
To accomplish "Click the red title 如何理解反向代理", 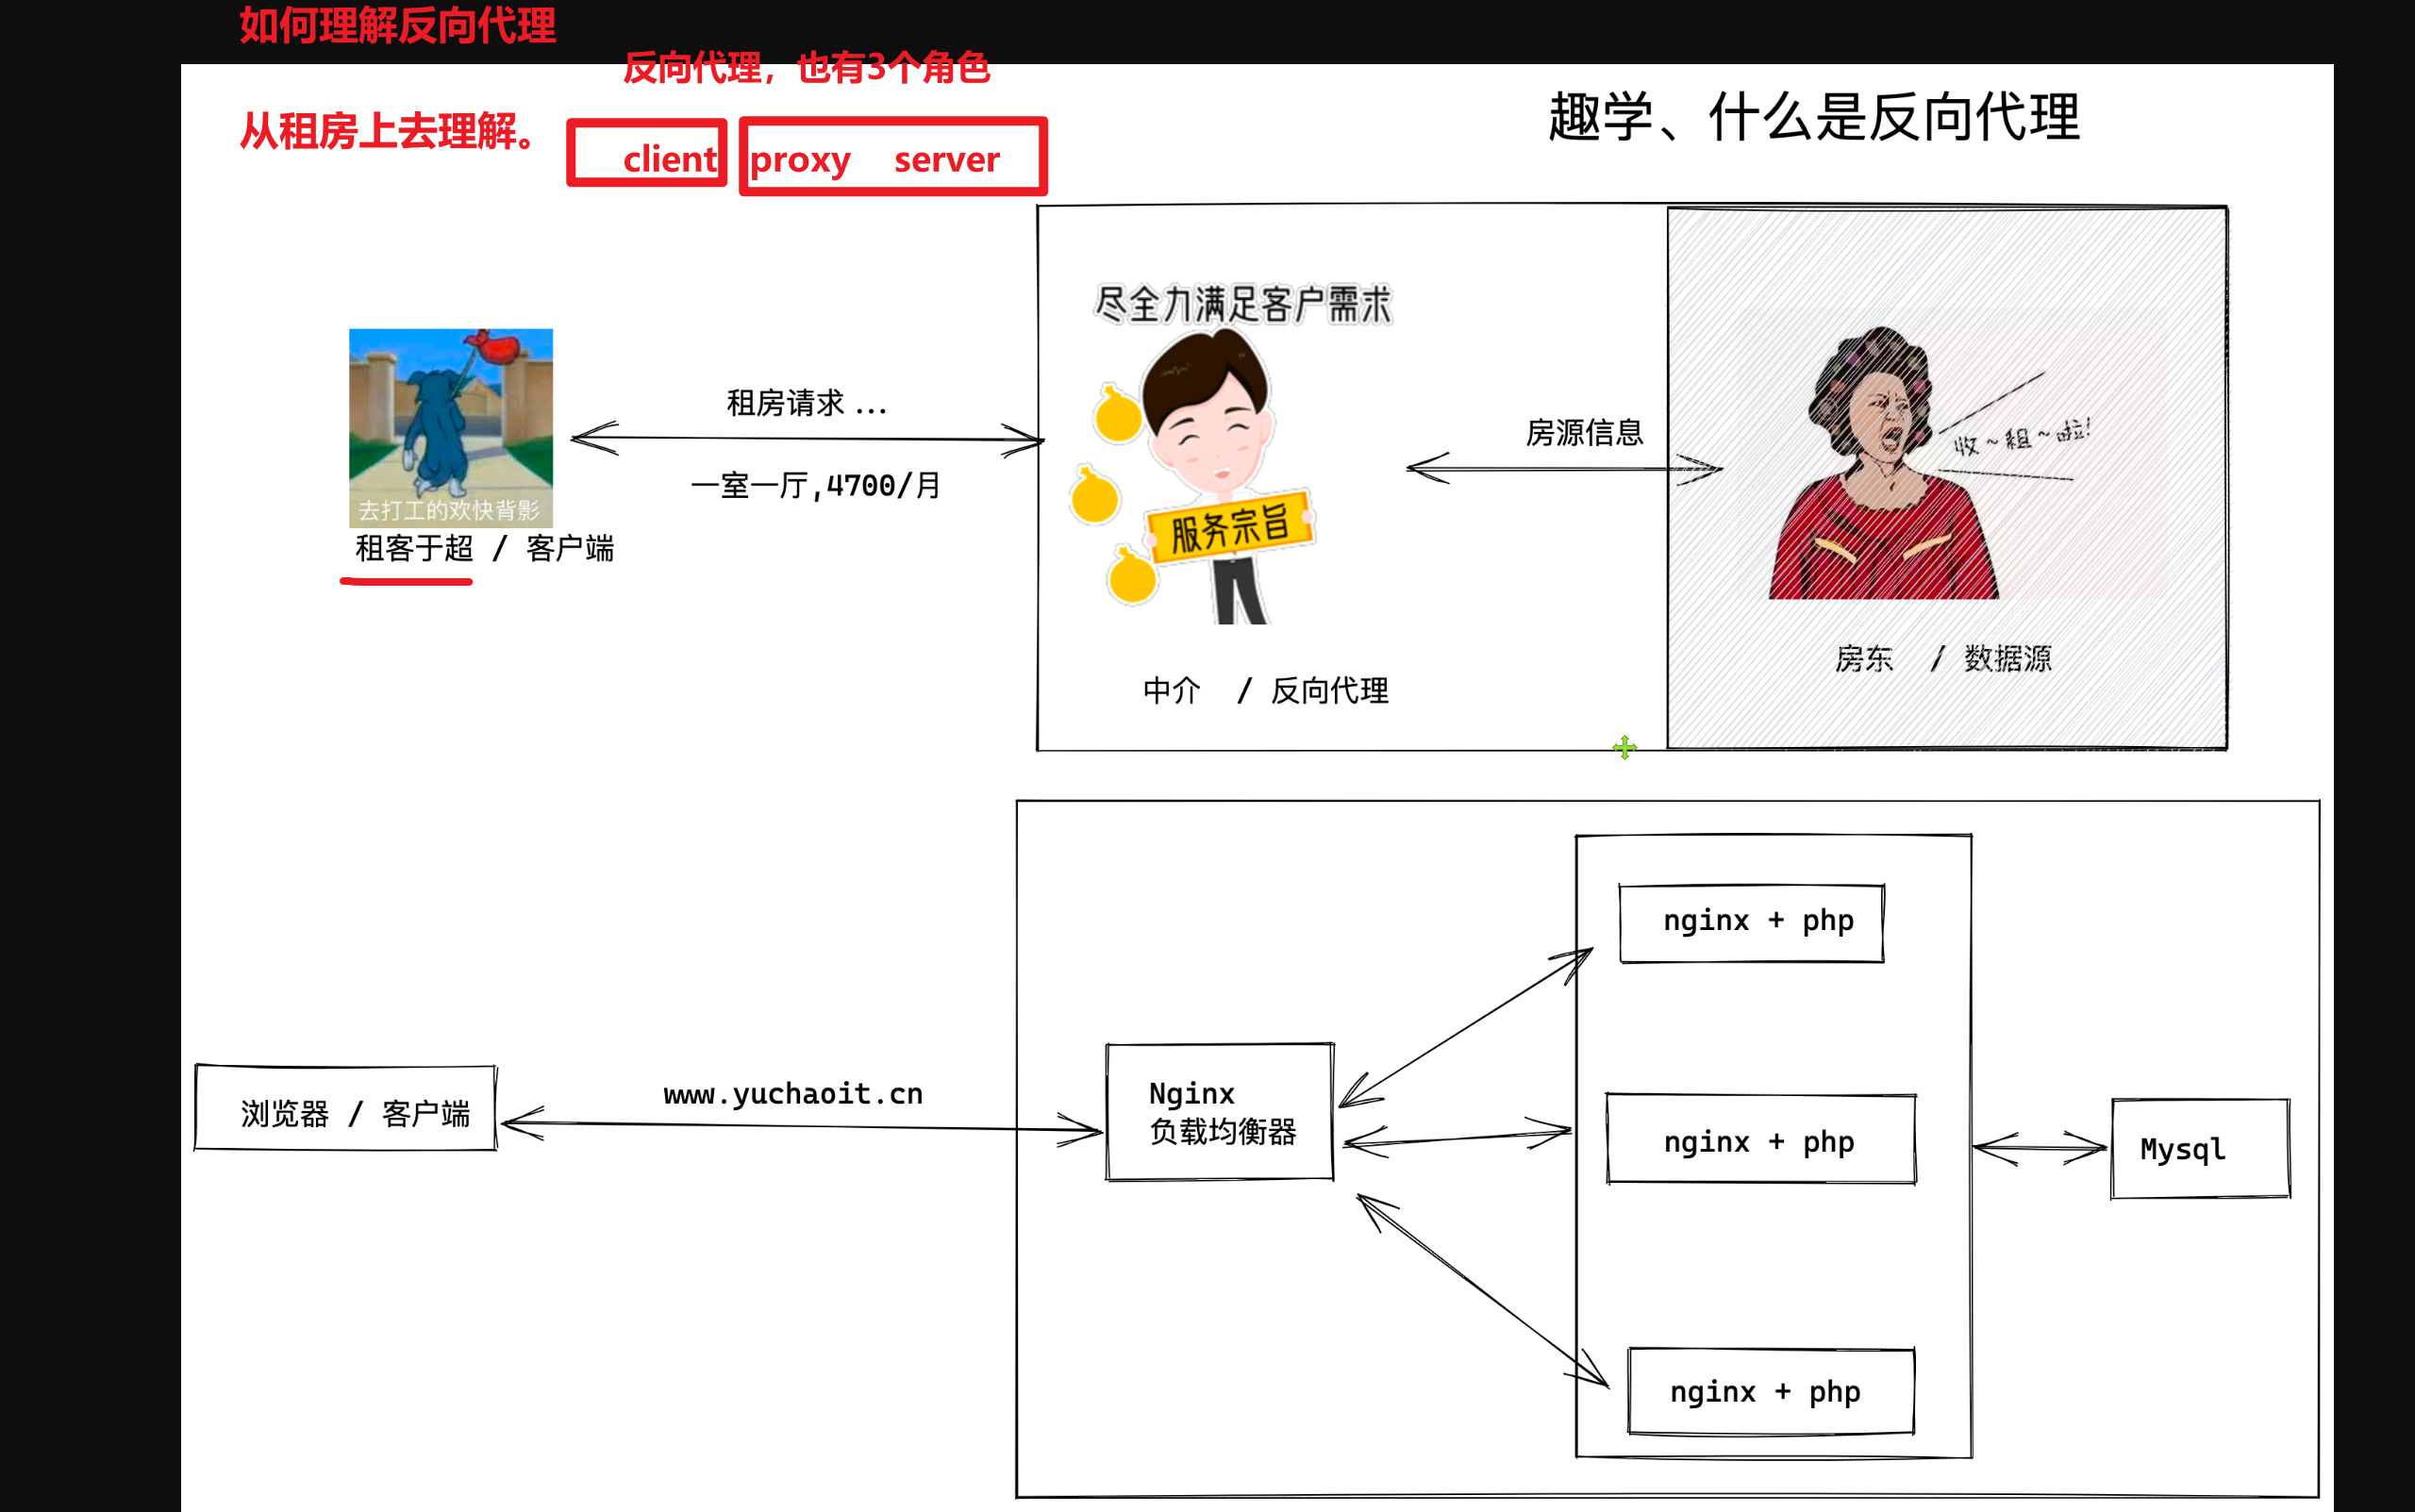I will pos(397,26).
